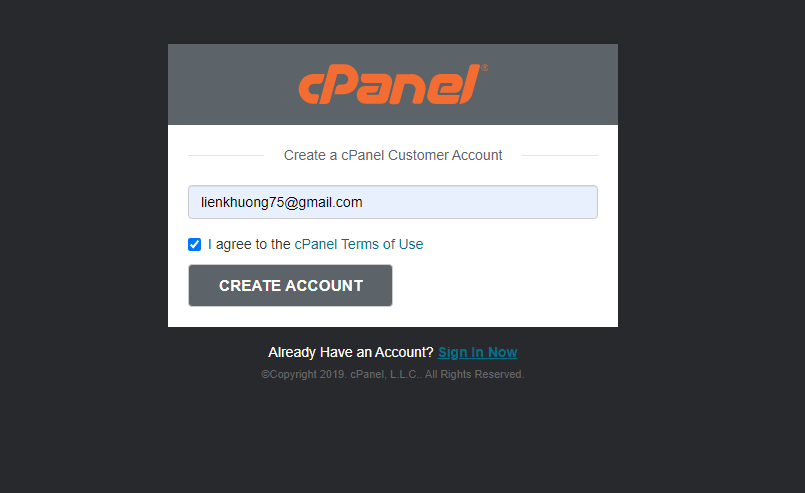
Task: Focus the email address input field
Action: pyautogui.click(x=480, y=202)
